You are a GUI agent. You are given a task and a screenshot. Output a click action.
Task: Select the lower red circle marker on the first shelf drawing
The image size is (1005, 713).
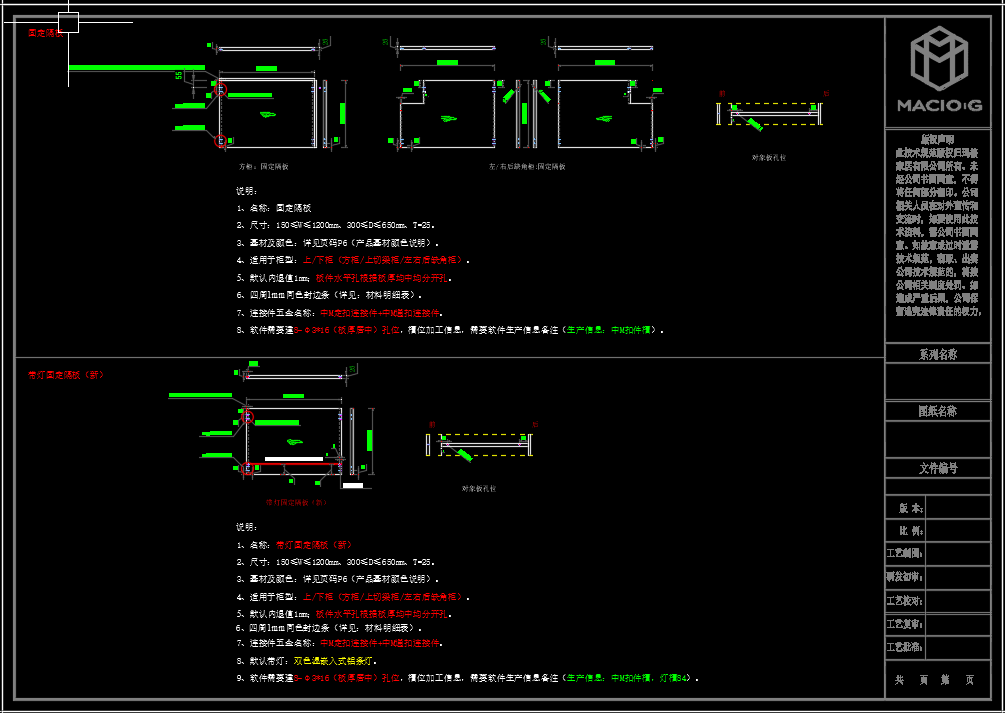click(220, 141)
